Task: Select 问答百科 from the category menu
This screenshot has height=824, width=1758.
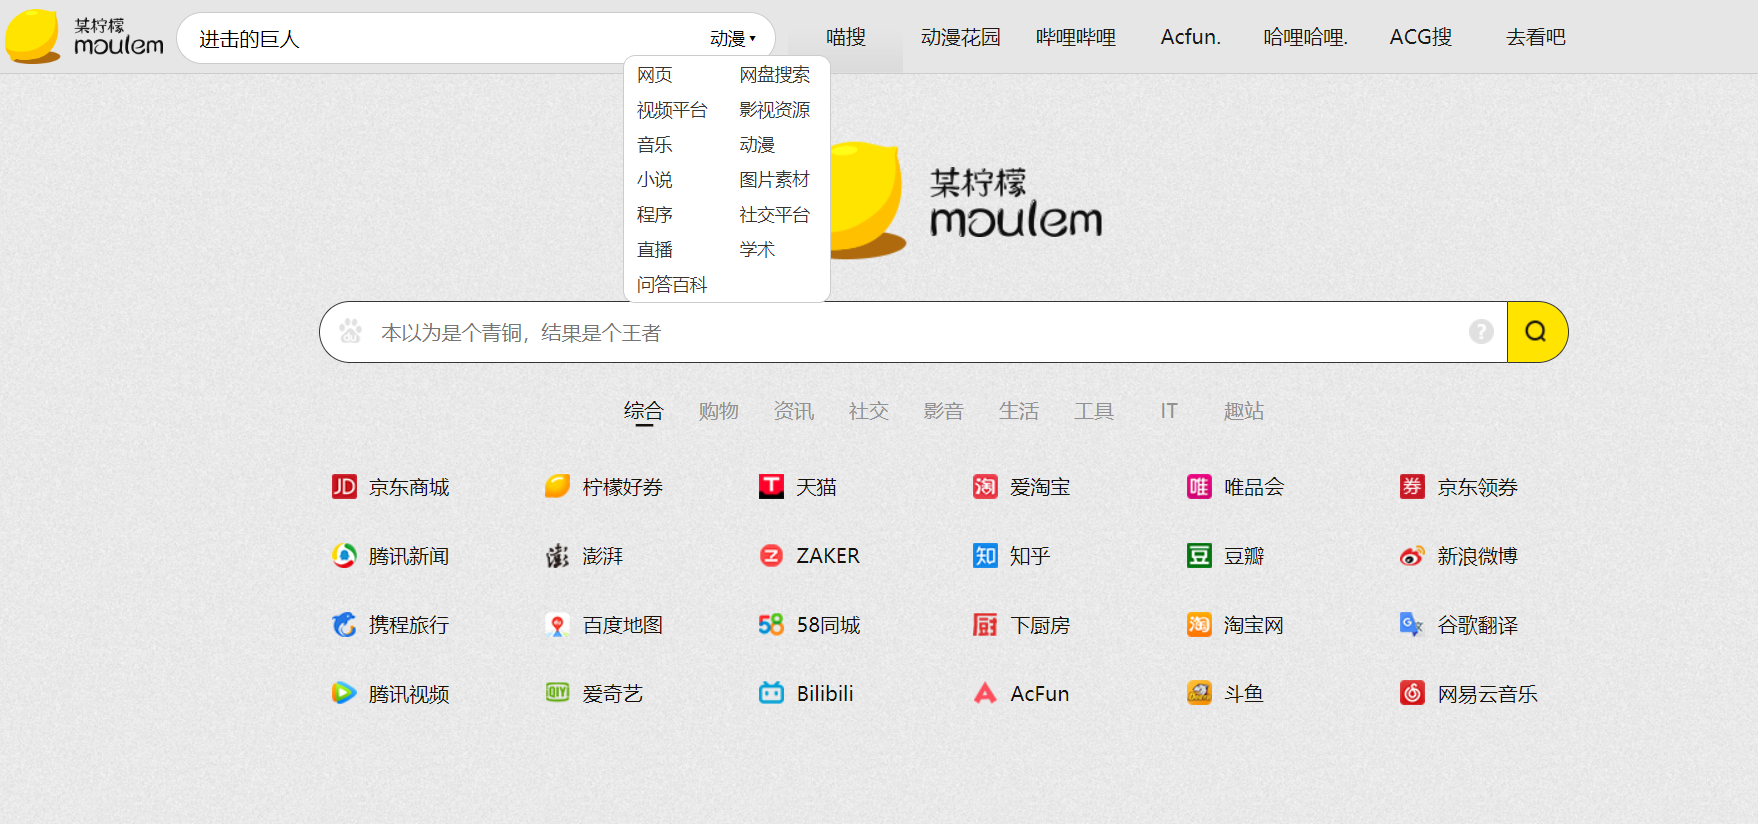Action: [x=672, y=285]
